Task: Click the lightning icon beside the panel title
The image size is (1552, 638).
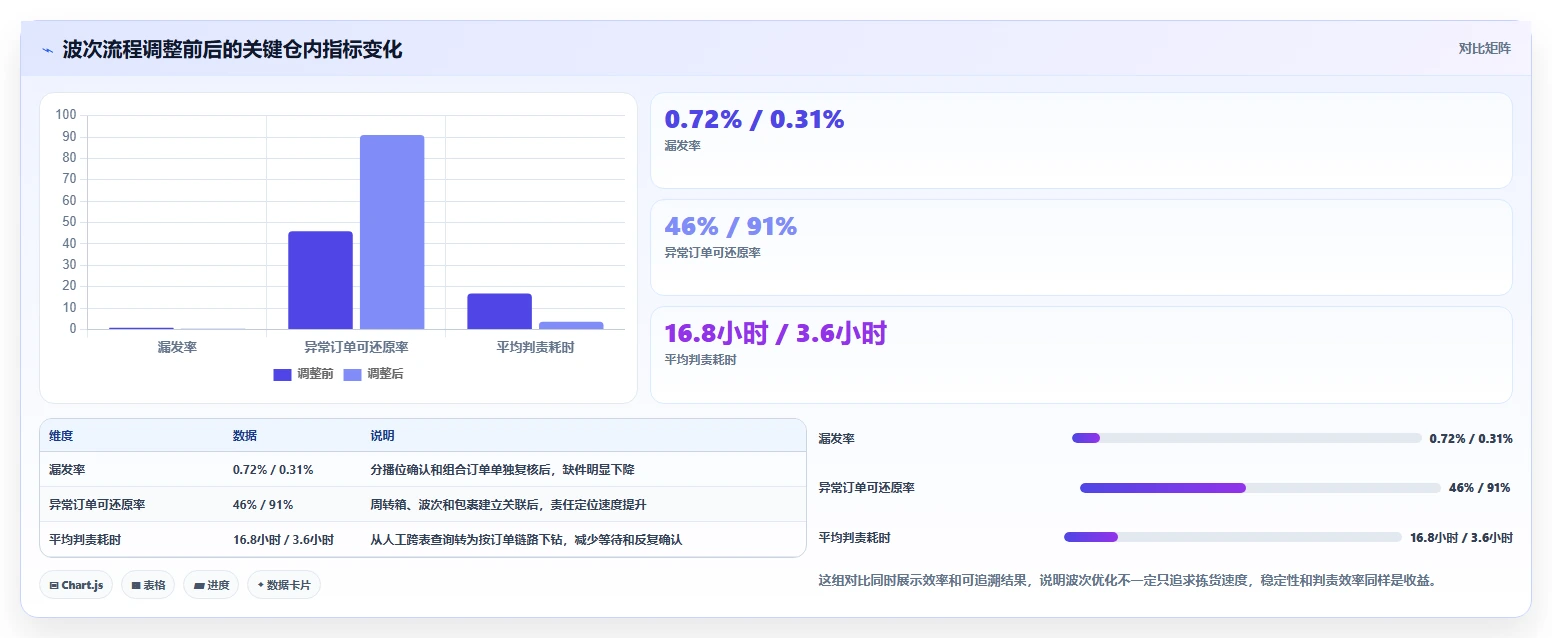Action: 48,50
